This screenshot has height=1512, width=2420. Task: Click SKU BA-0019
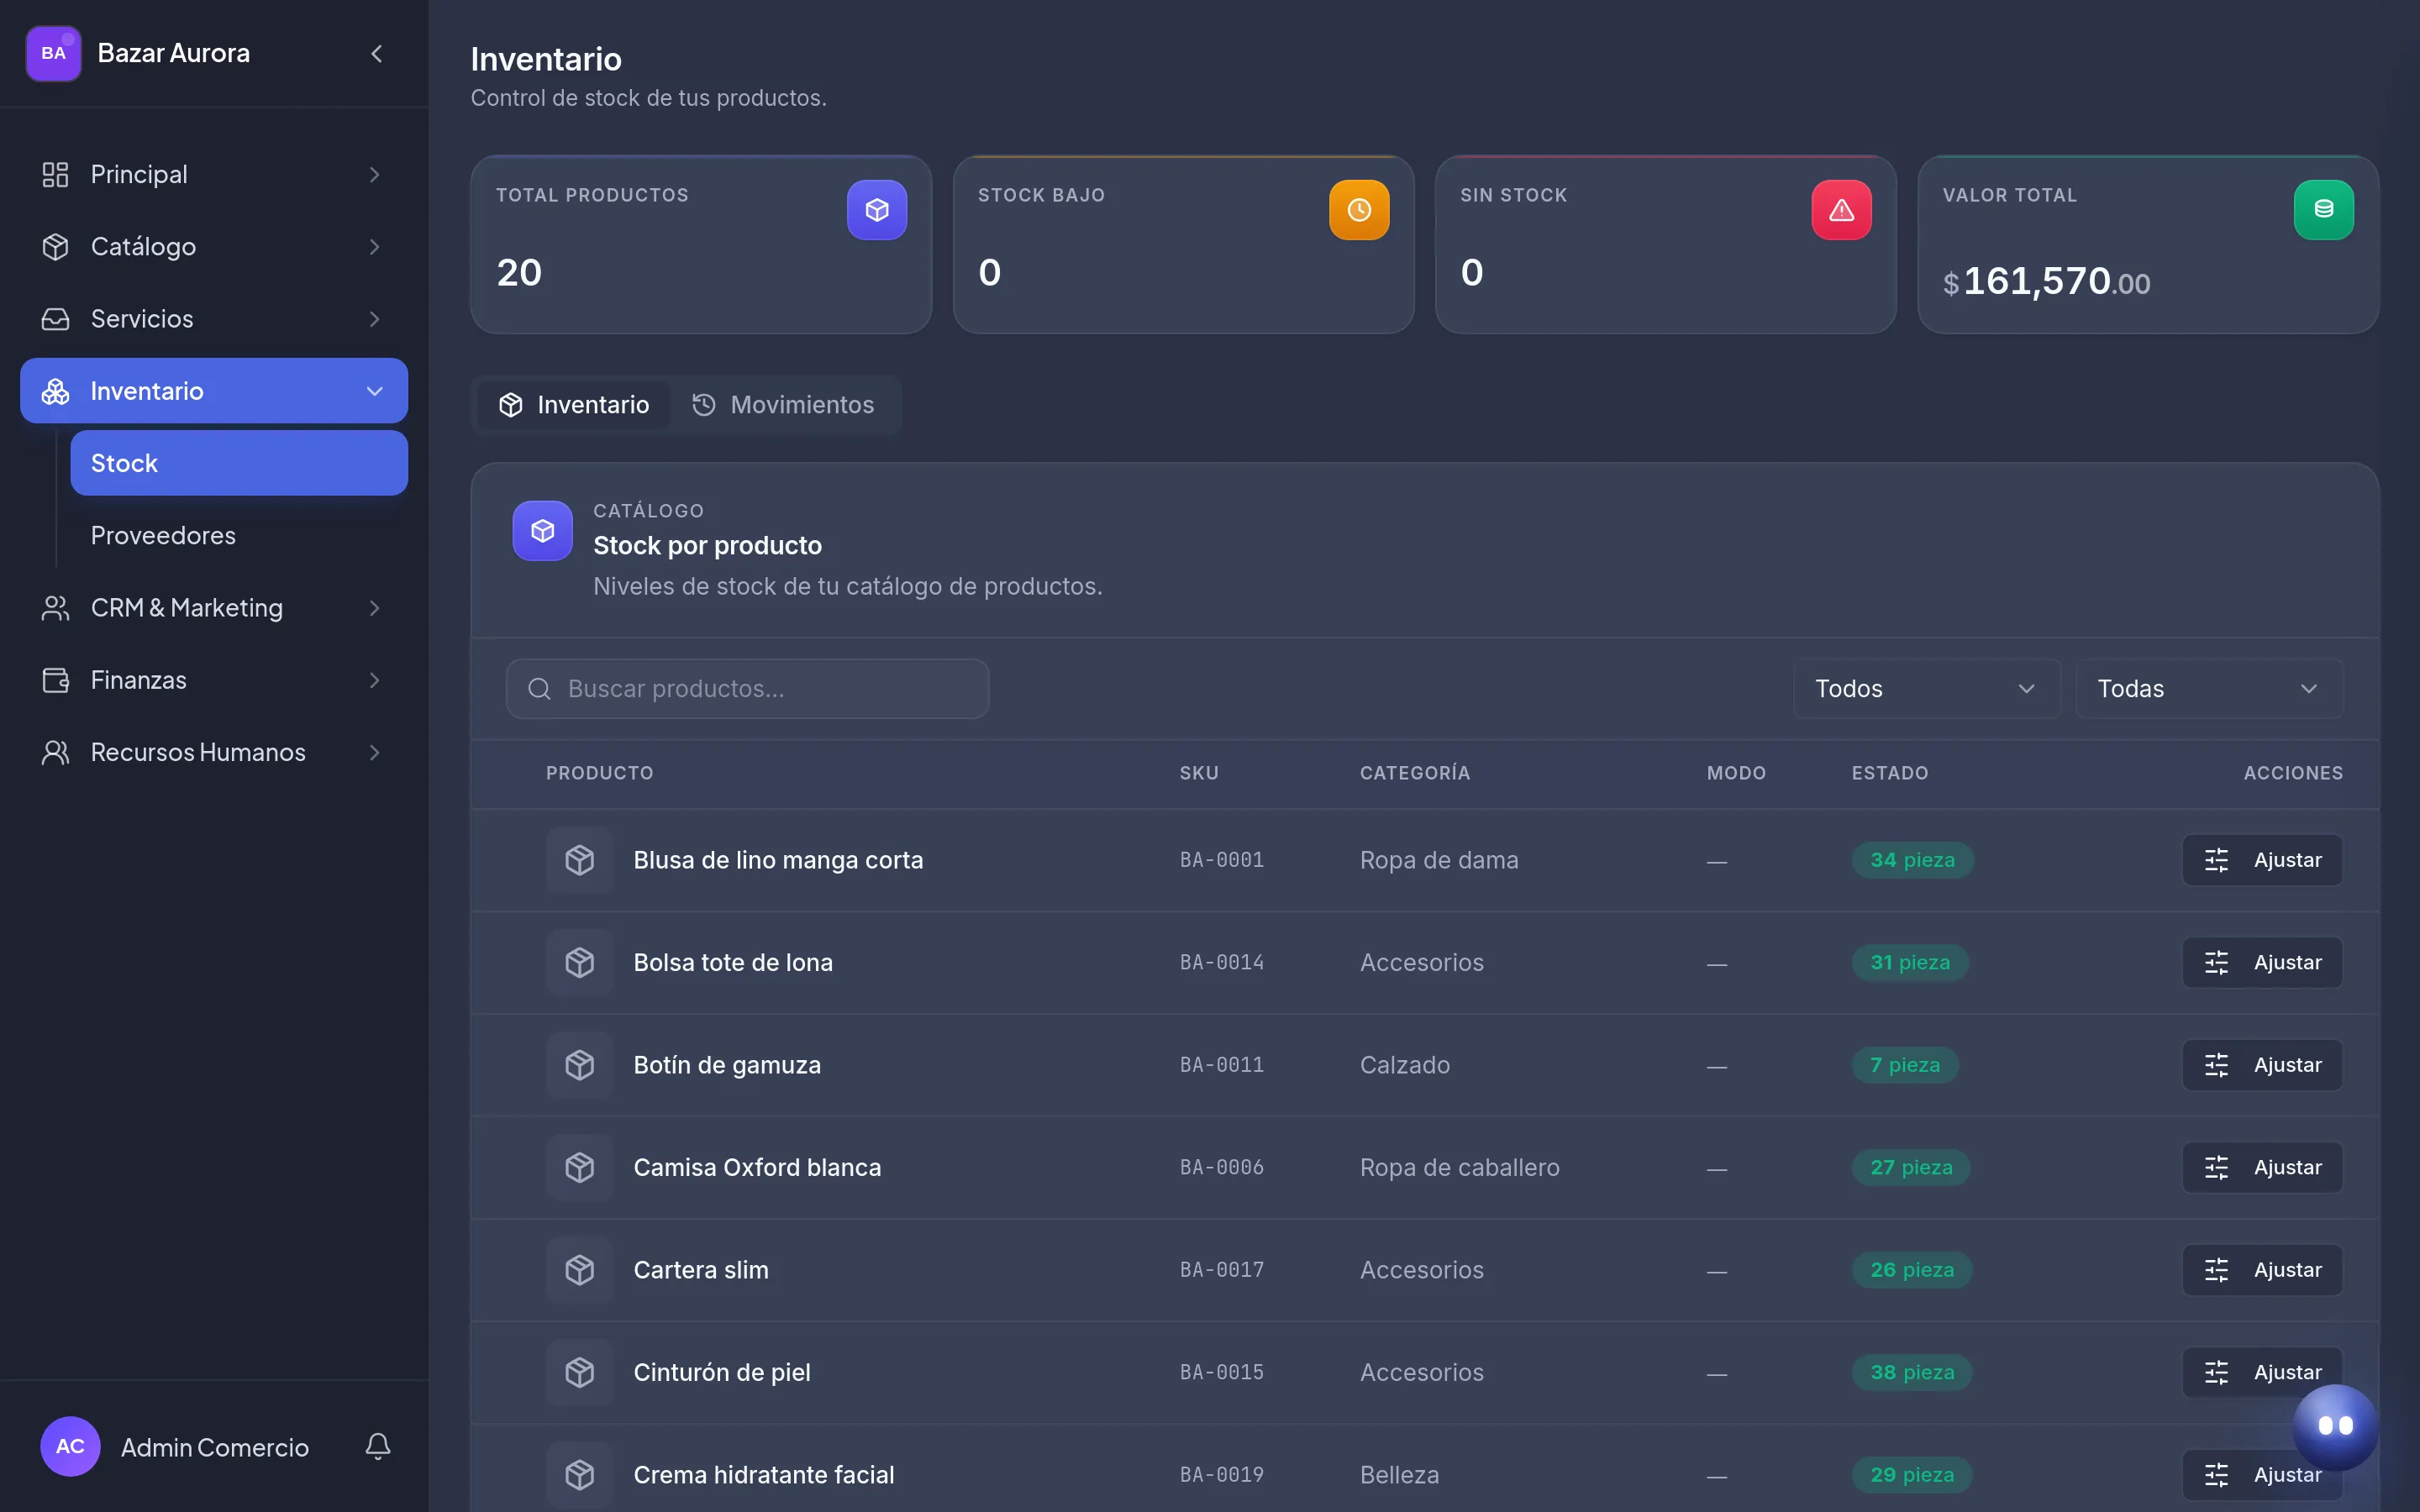[1222, 1475]
